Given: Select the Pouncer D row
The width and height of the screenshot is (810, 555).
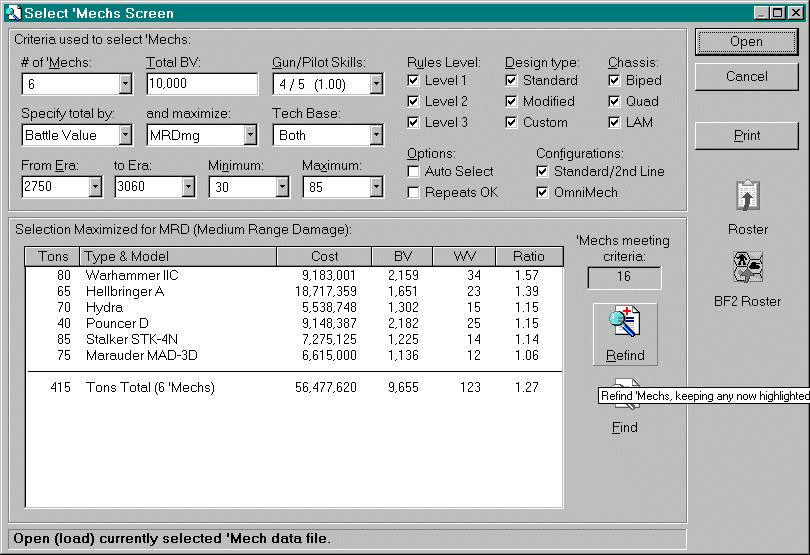Looking at the screenshot, I should point(294,323).
